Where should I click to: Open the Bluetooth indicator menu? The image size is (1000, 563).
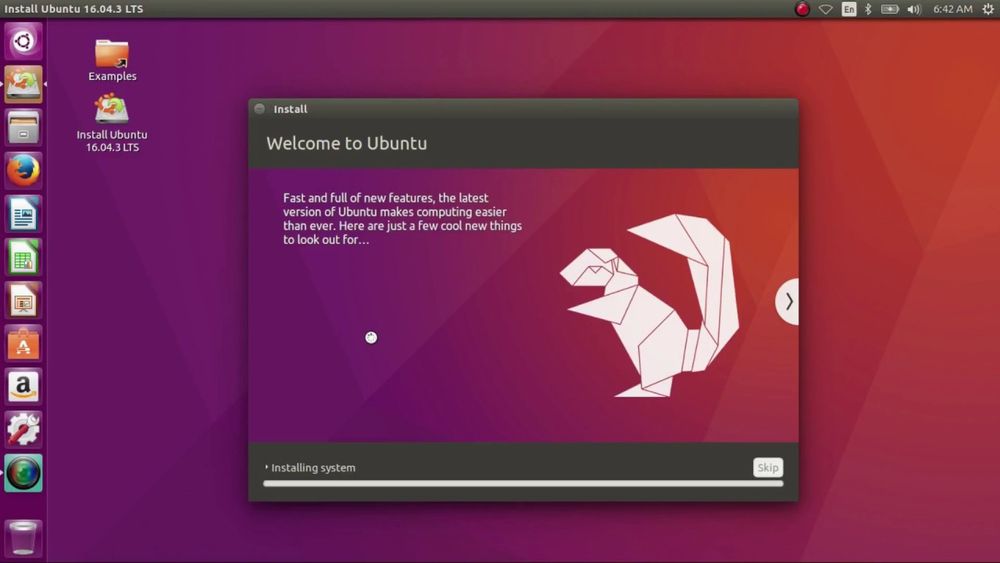pos(868,9)
